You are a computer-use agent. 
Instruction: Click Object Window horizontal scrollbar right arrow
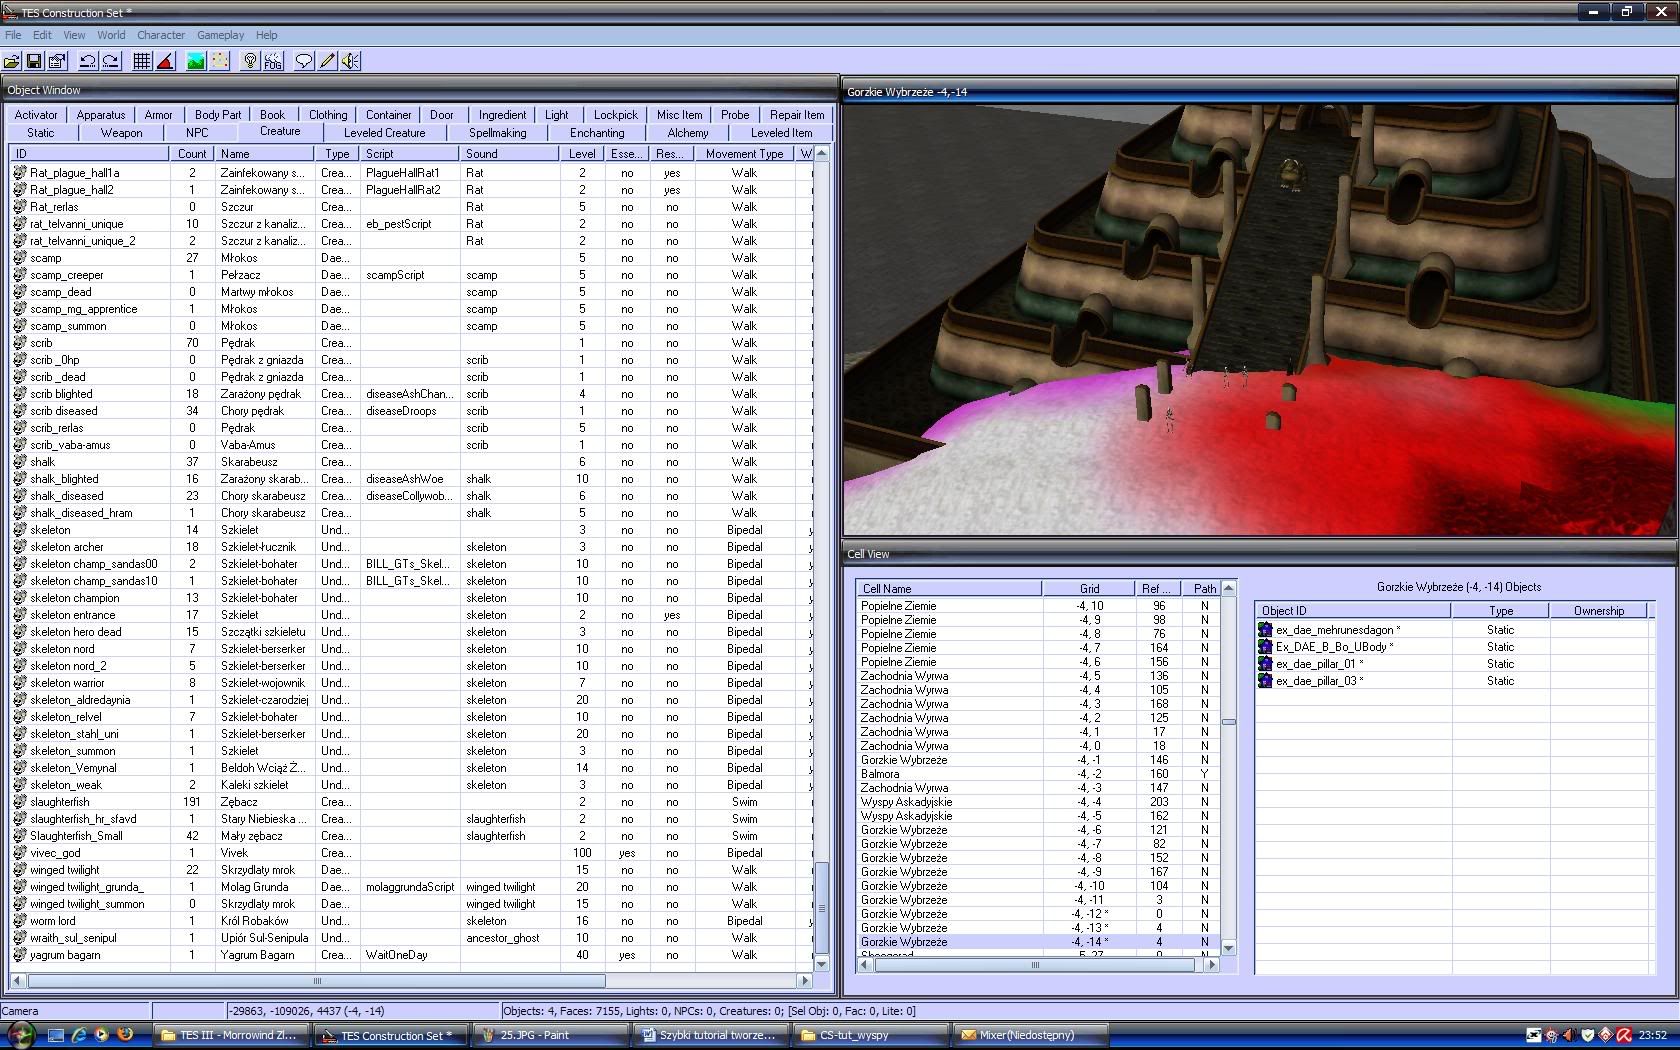tap(805, 981)
